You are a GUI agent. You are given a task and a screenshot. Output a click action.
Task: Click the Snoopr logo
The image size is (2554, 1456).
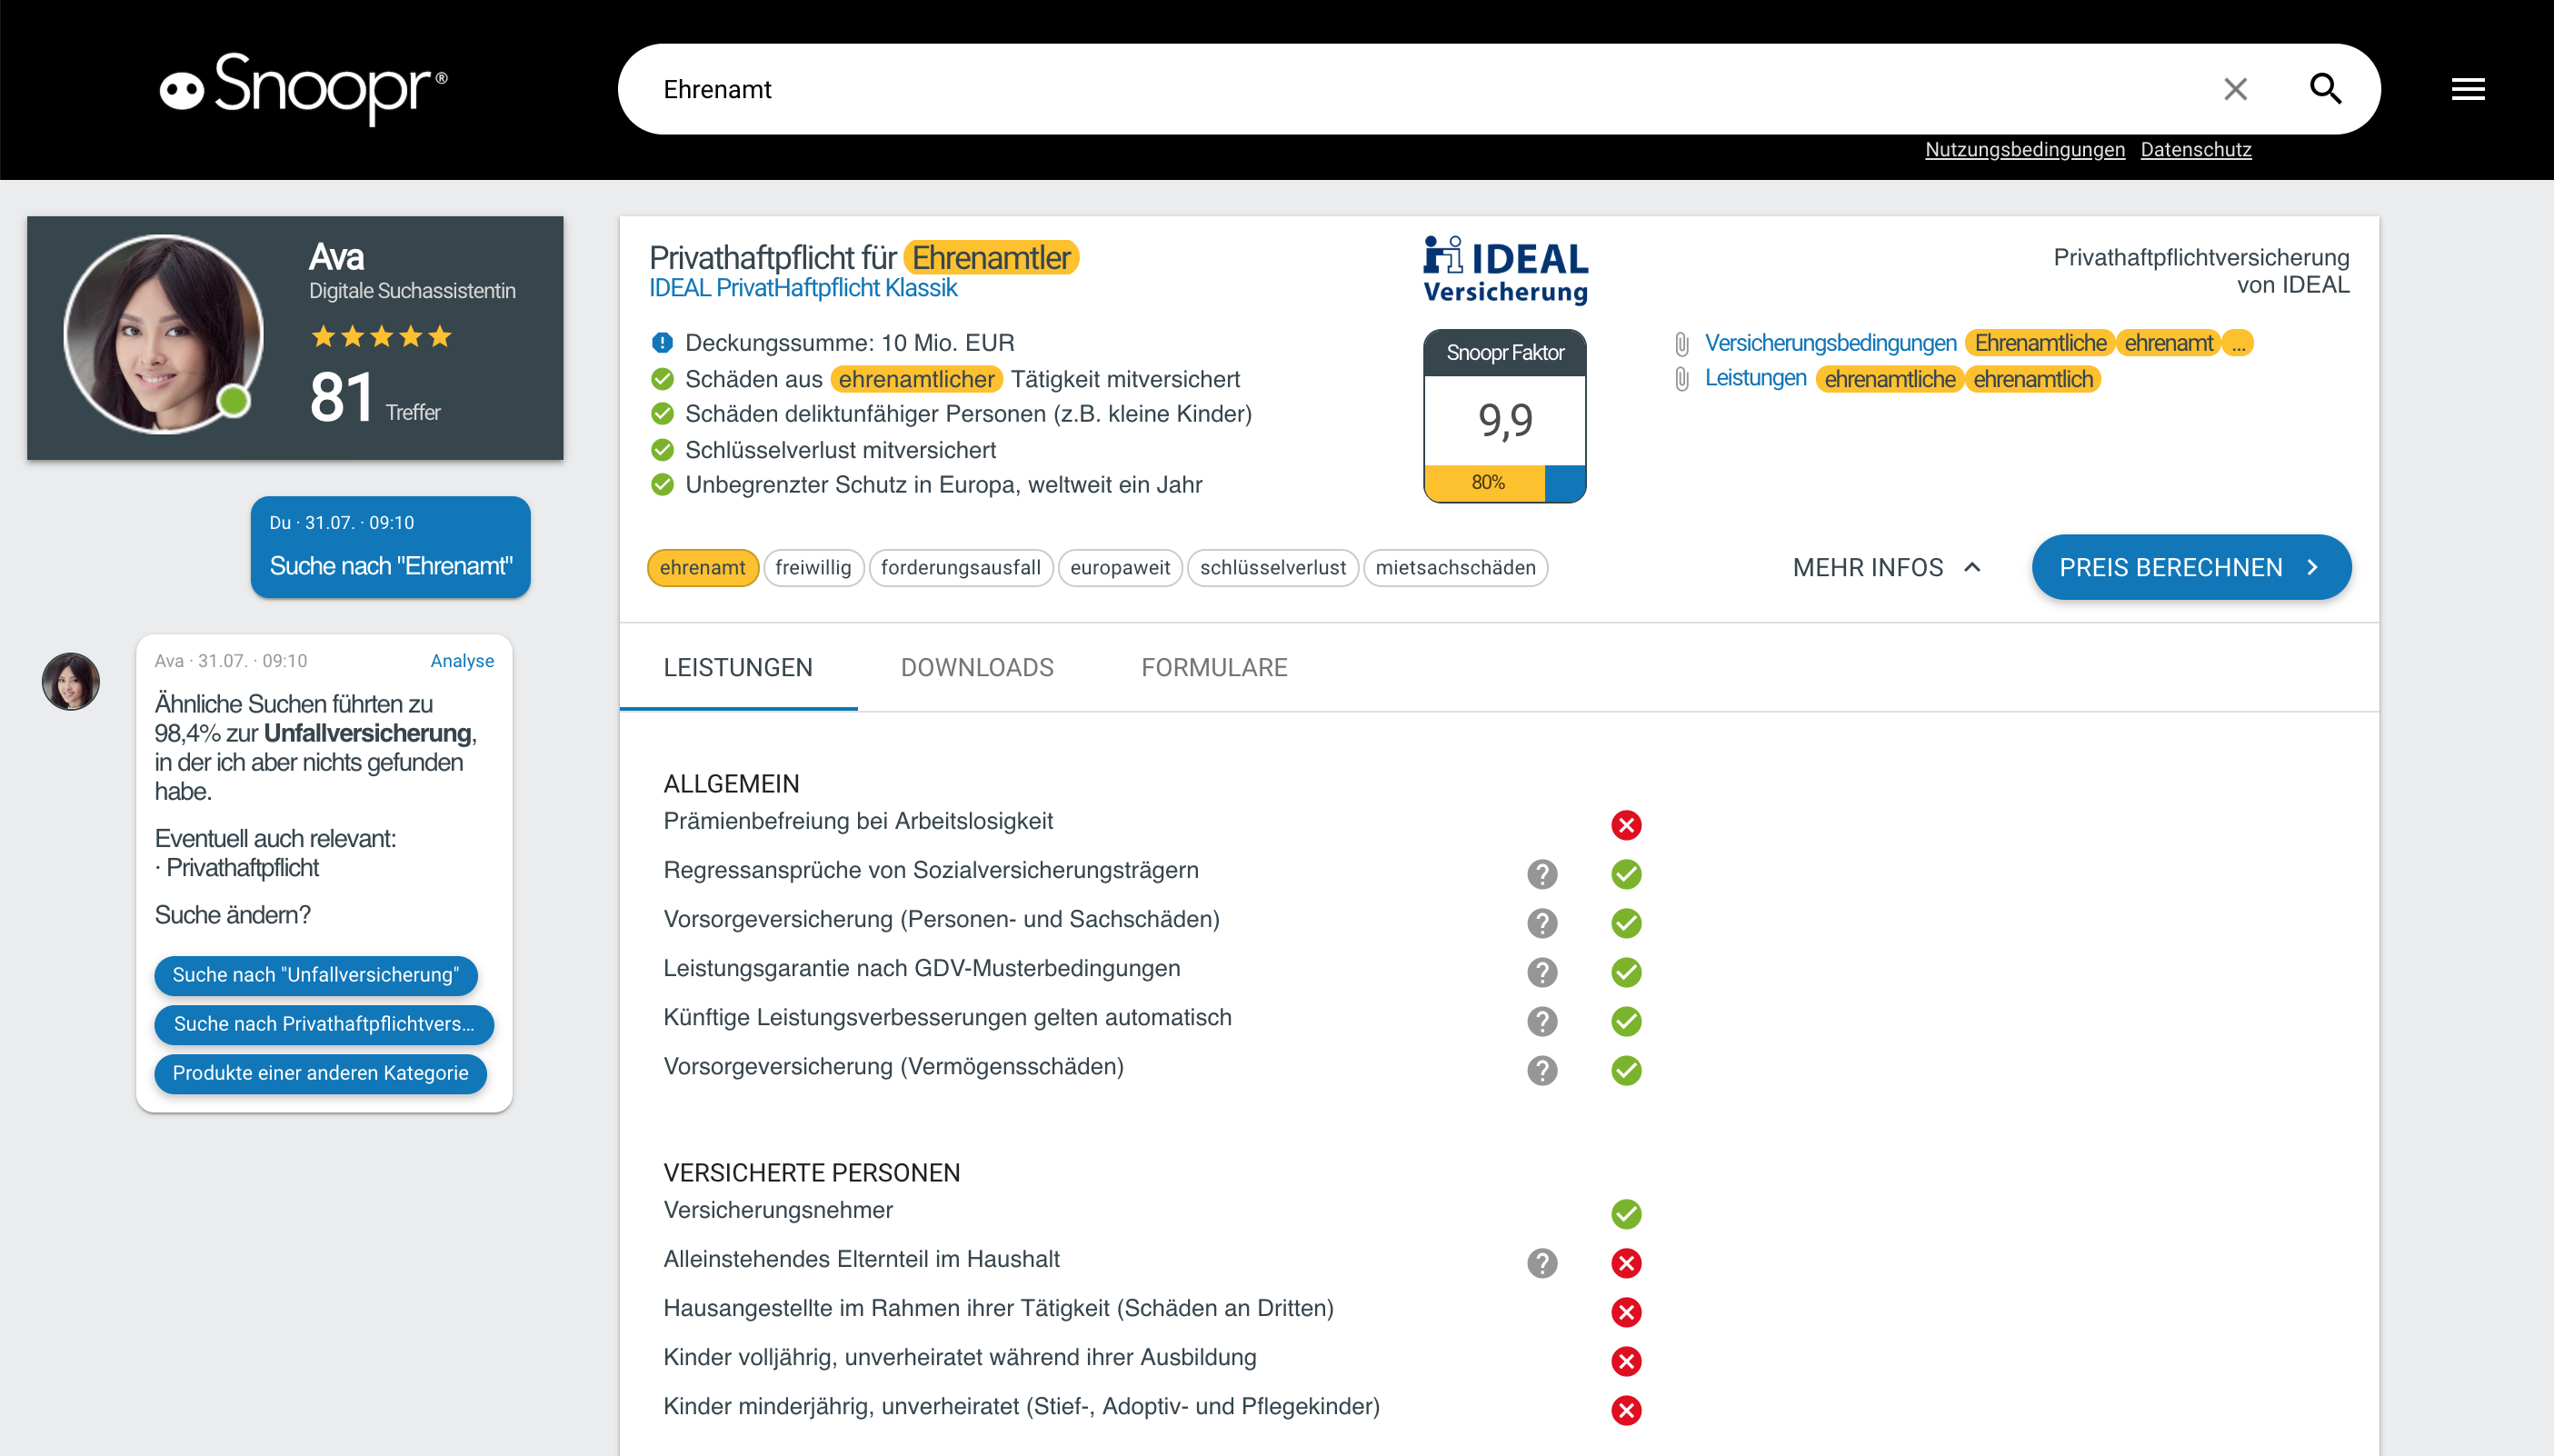tap(303, 88)
